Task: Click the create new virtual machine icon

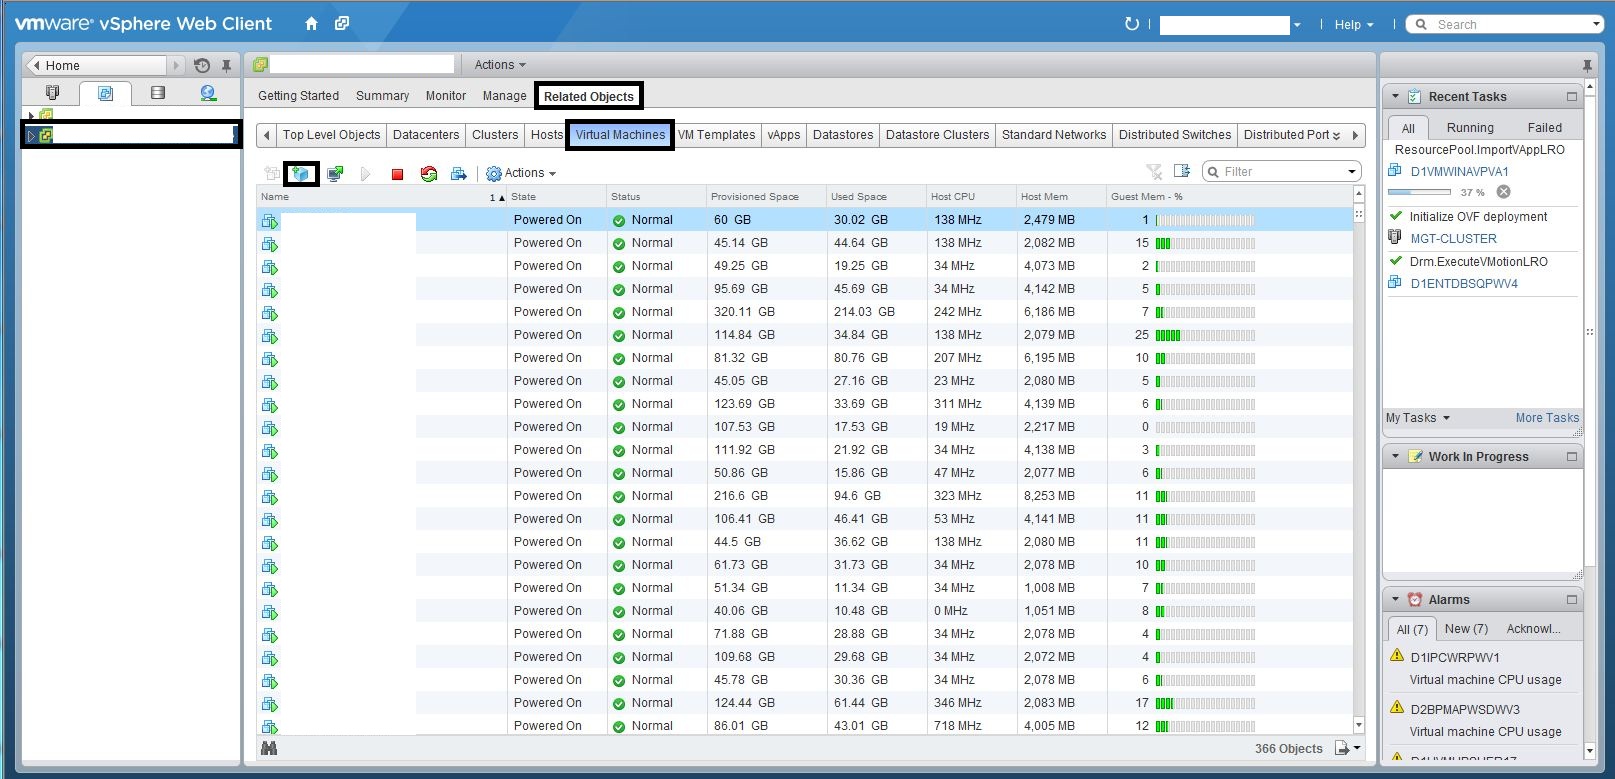Action: 301,174
